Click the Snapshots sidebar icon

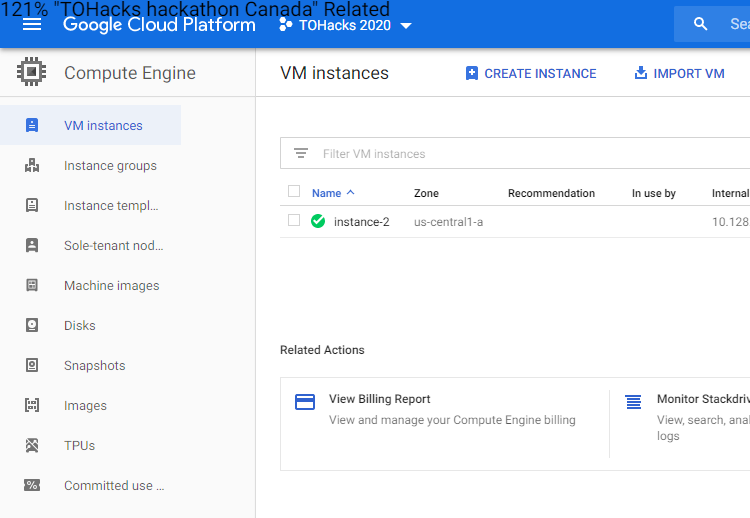point(32,366)
